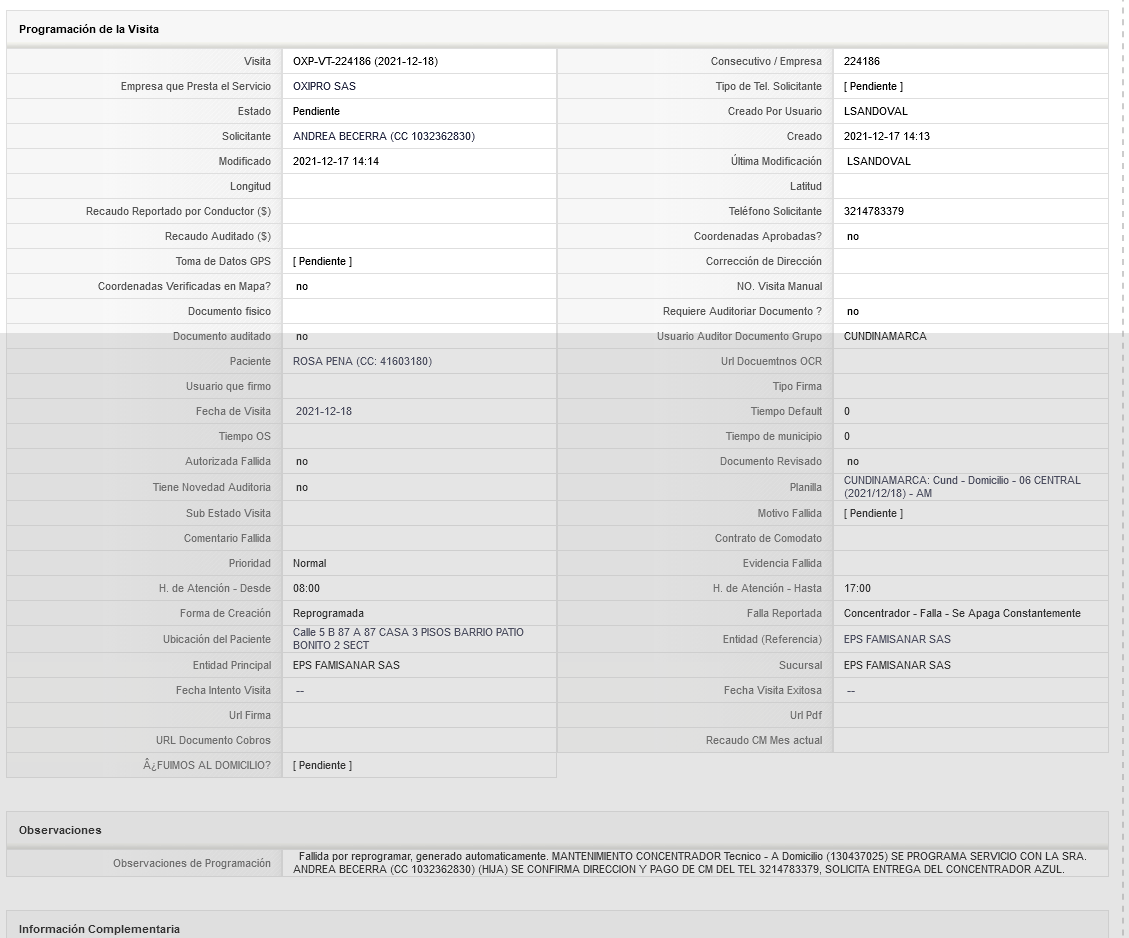1129x938 pixels.
Task: Click the Observaciones de Programación text body
Action: pyautogui.click(x=691, y=862)
